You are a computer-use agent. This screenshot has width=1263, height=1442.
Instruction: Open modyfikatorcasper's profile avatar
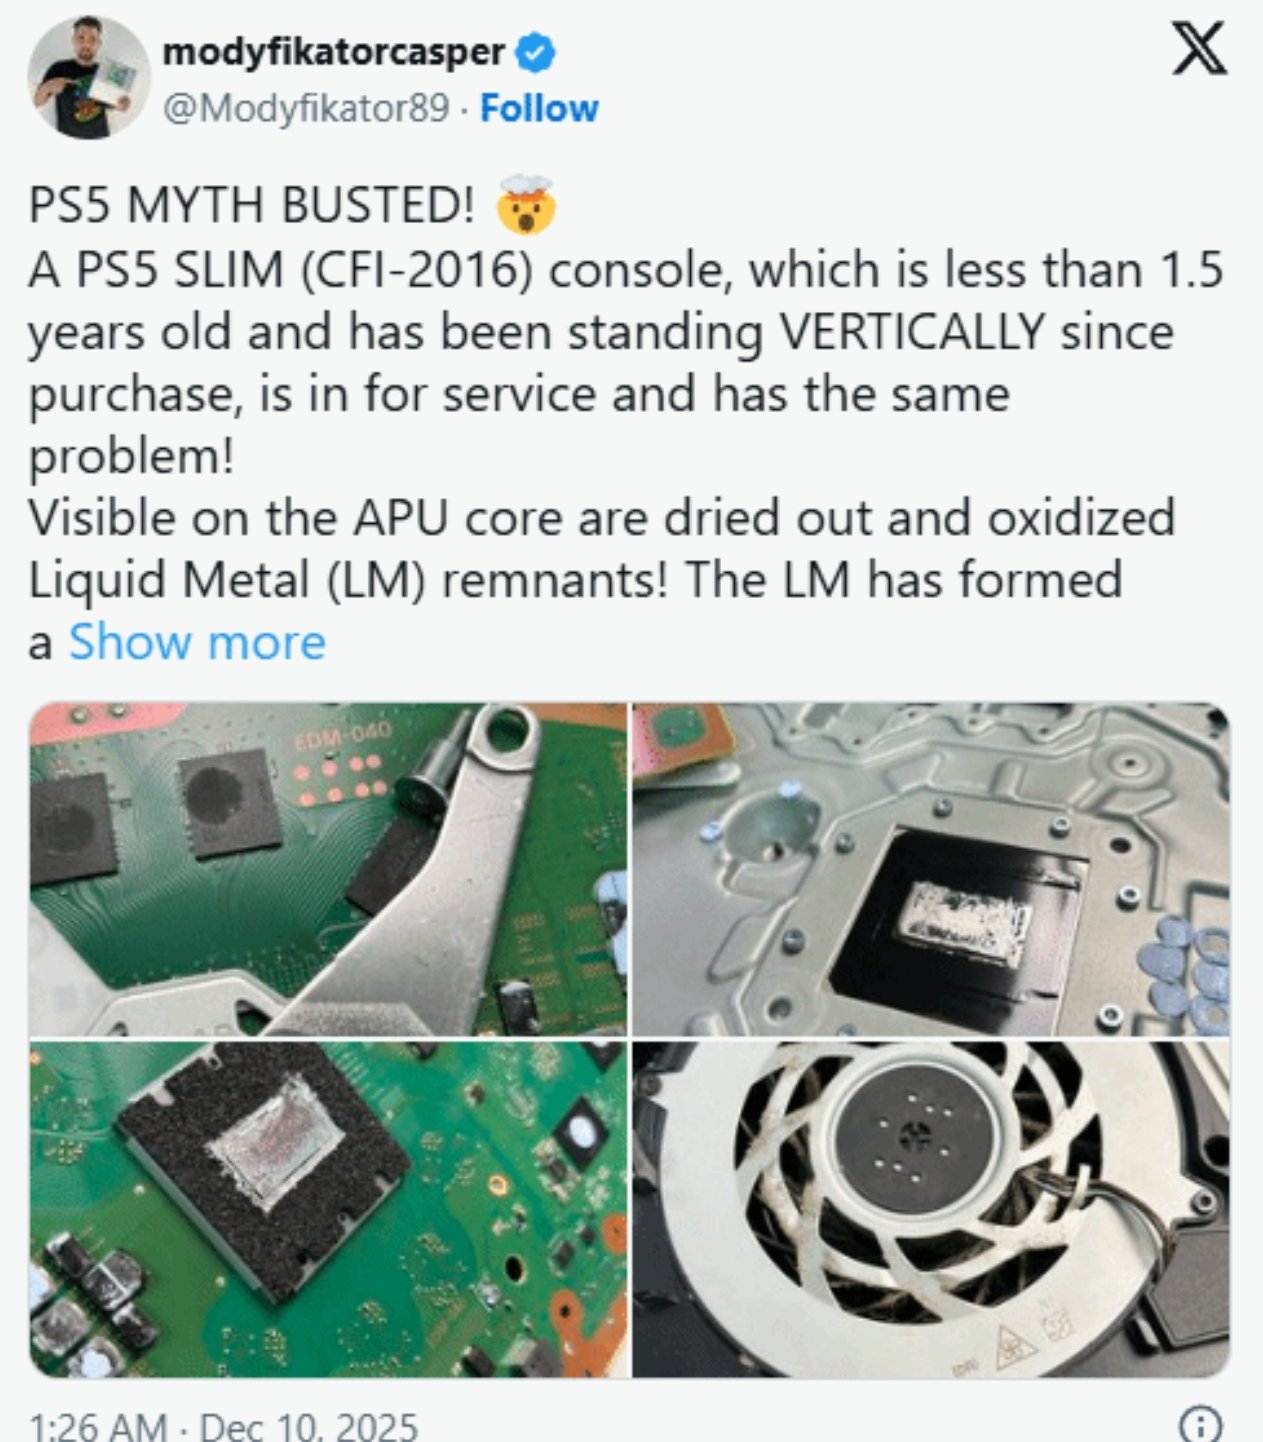tap(88, 76)
